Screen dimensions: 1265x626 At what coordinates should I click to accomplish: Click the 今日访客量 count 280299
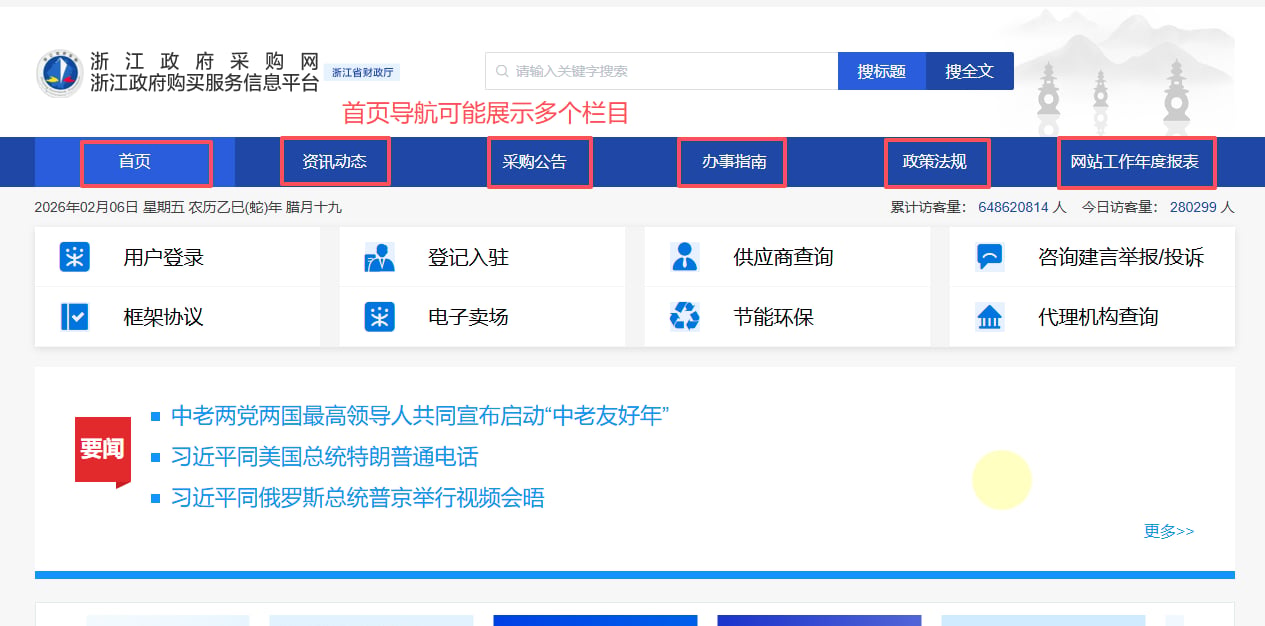(x=1193, y=207)
